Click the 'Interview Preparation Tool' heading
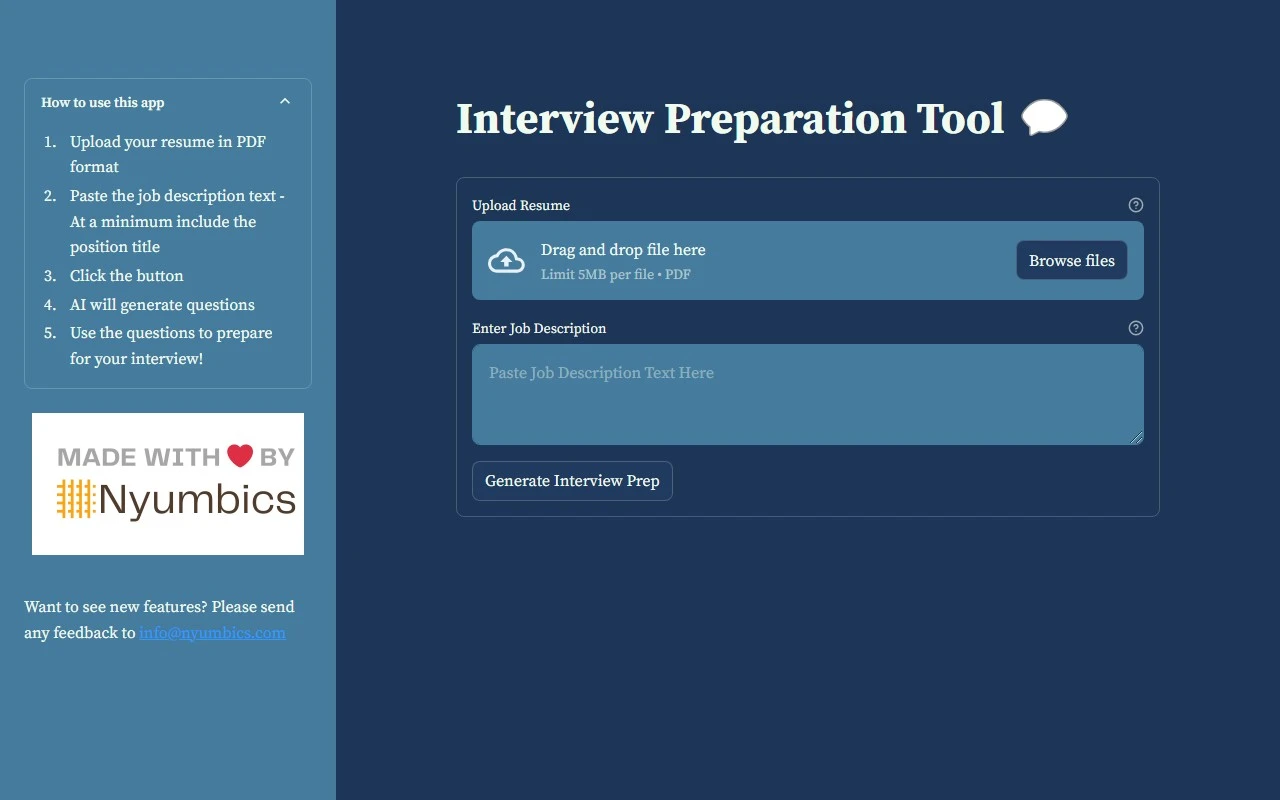The image size is (1280, 800). click(x=730, y=118)
